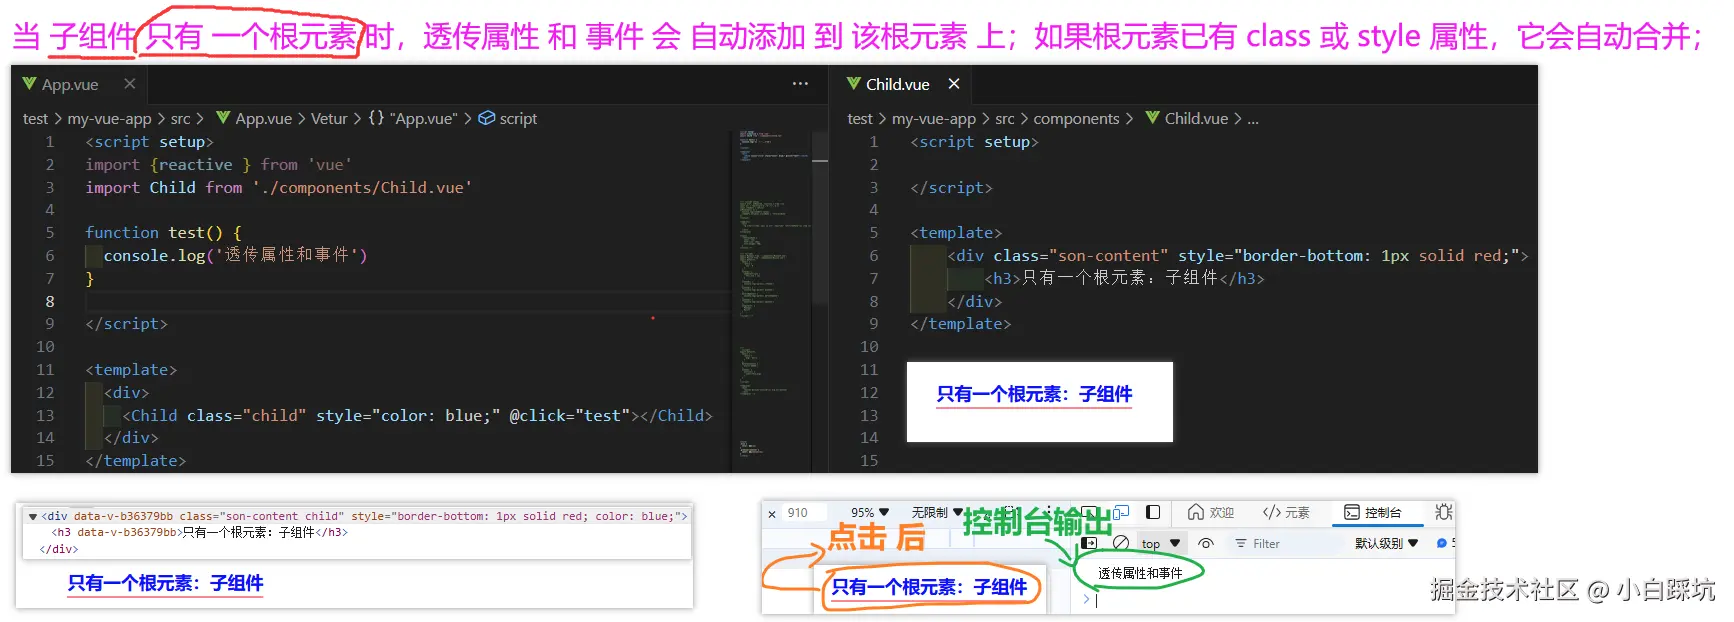Viewport: 1734px width, 622px height.
Task: Click line number 6 in Child.vue
Action: tap(873, 256)
